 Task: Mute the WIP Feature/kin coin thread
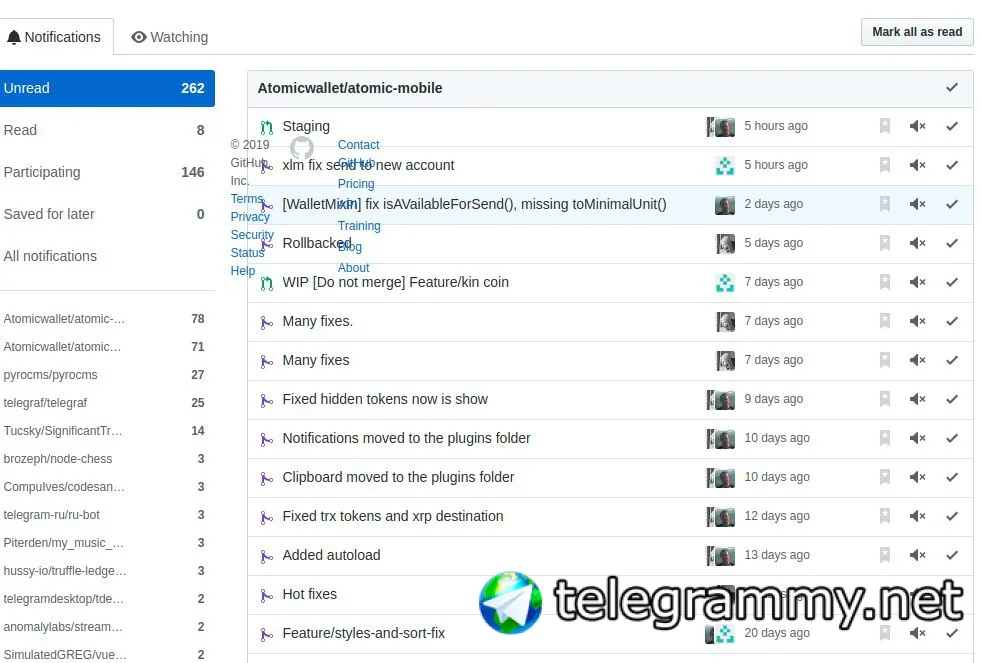917,282
